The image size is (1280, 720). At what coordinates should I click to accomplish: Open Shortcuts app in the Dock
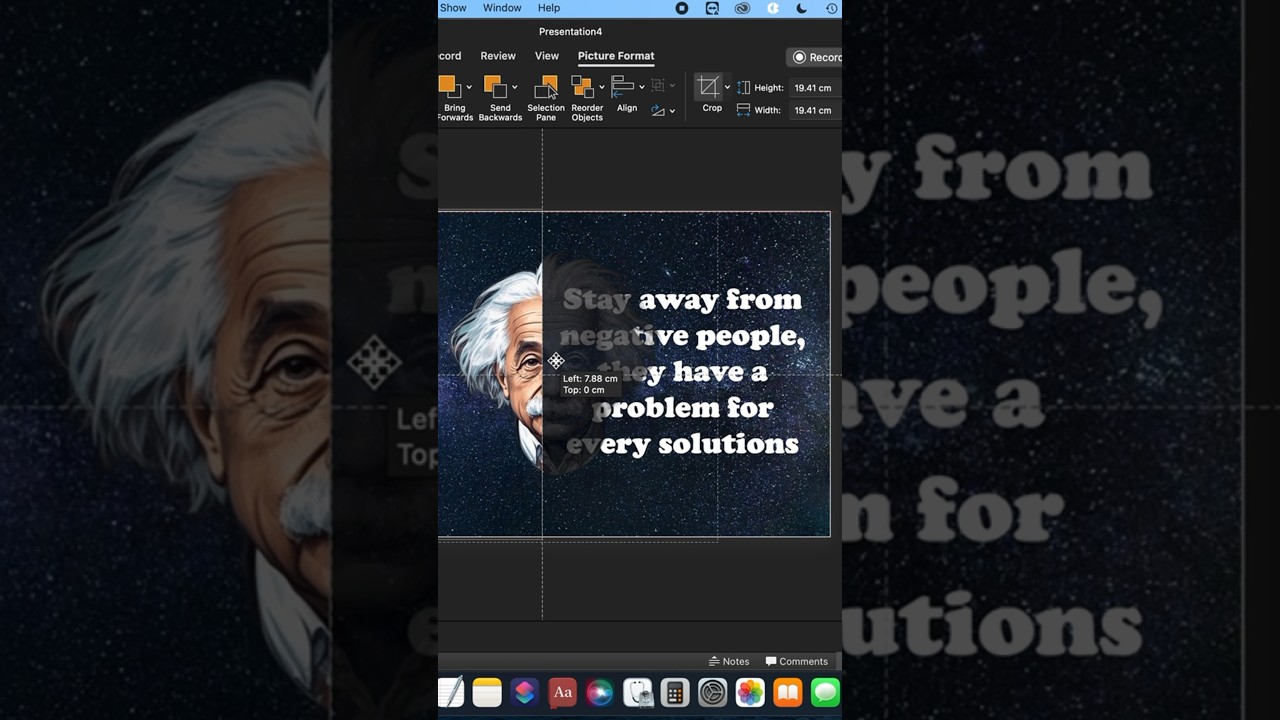click(x=525, y=692)
